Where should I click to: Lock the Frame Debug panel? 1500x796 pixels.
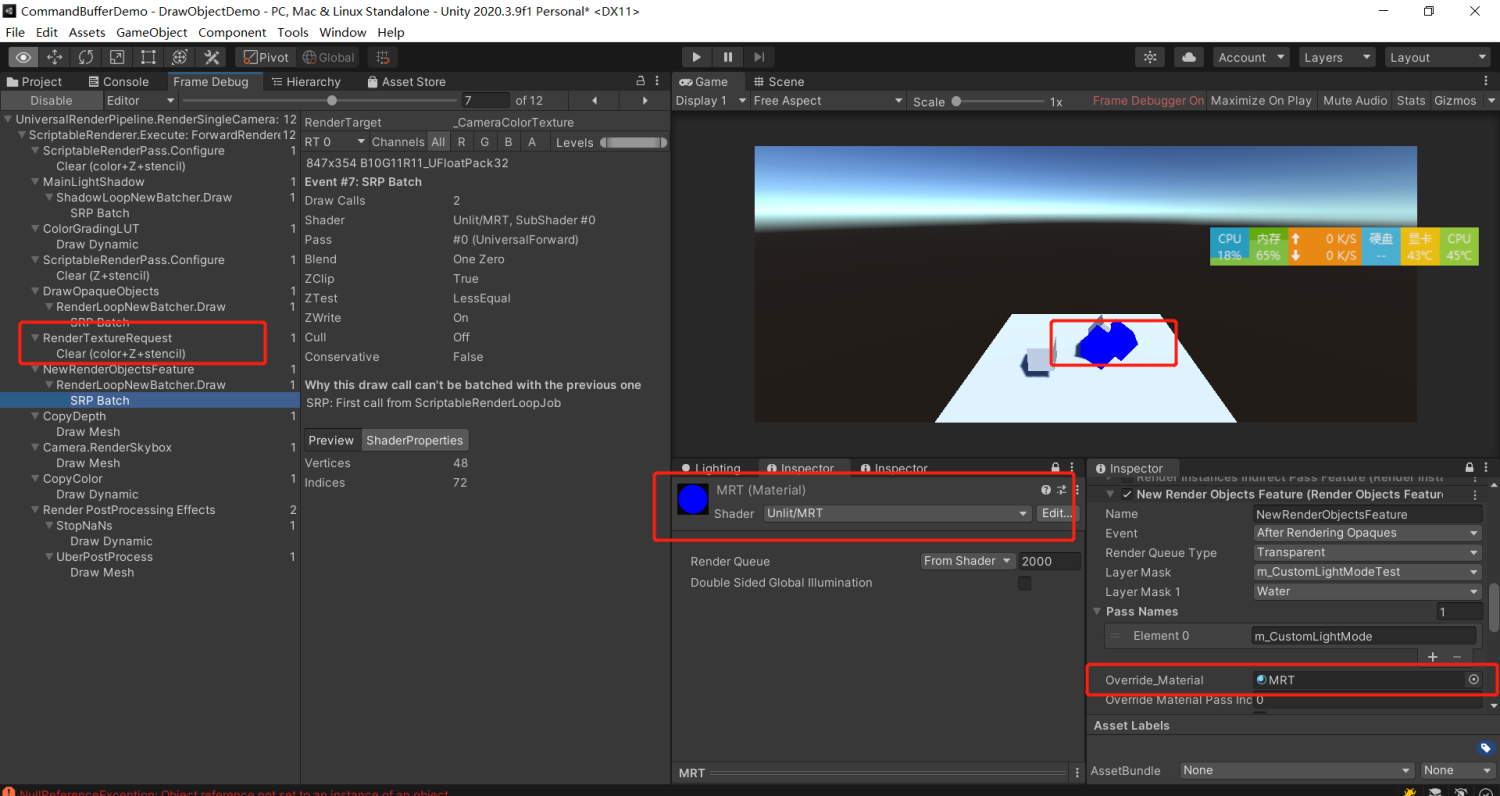[641, 81]
